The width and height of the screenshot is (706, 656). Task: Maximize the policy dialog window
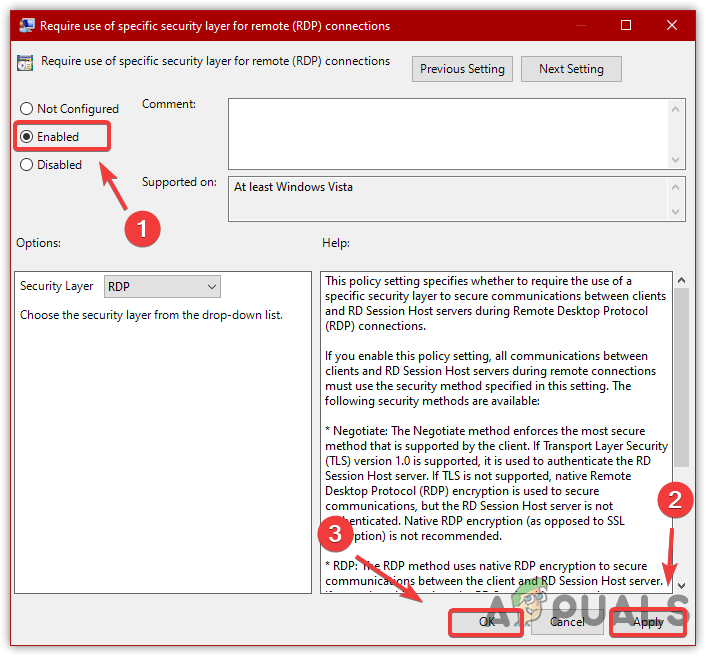tap(626, 25)
